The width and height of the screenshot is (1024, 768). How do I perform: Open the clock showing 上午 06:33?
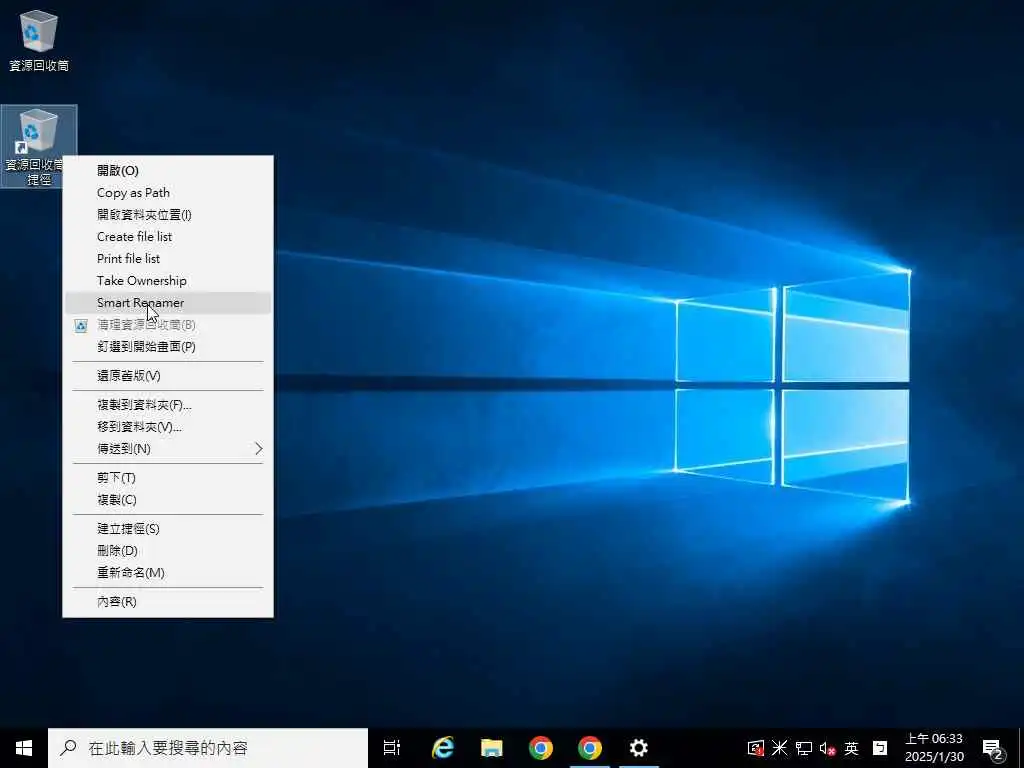(x=934, y=748)
